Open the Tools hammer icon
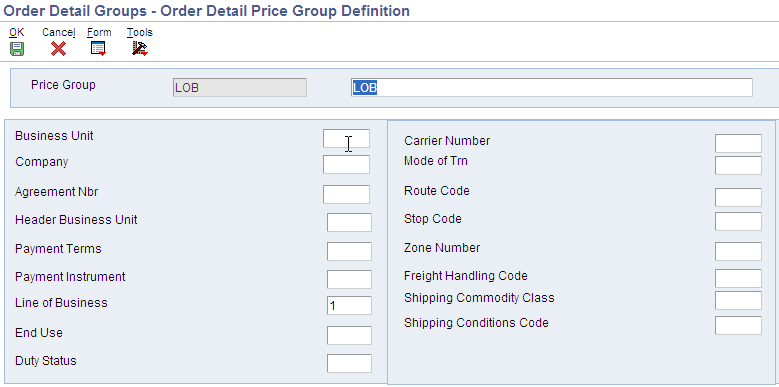The image size is (779, 387). coord(140,49)
